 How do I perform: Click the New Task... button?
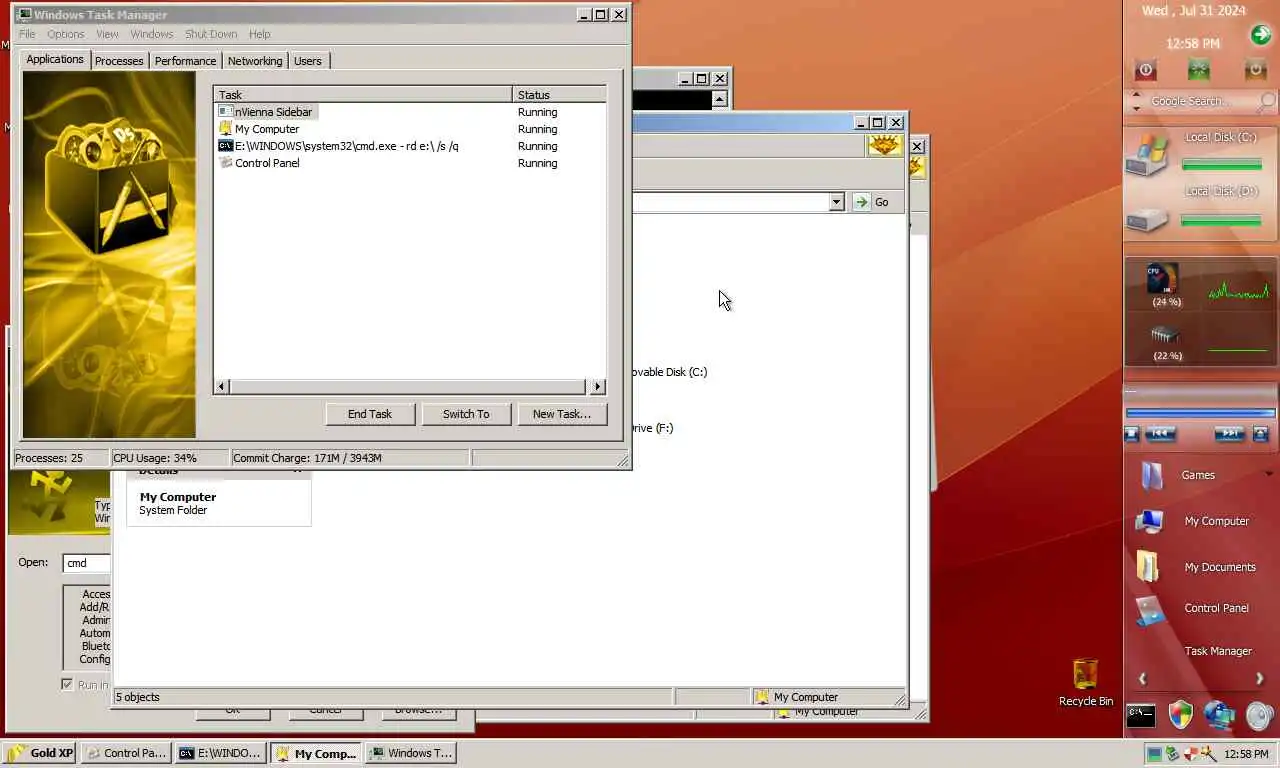[x=562, y=414]
